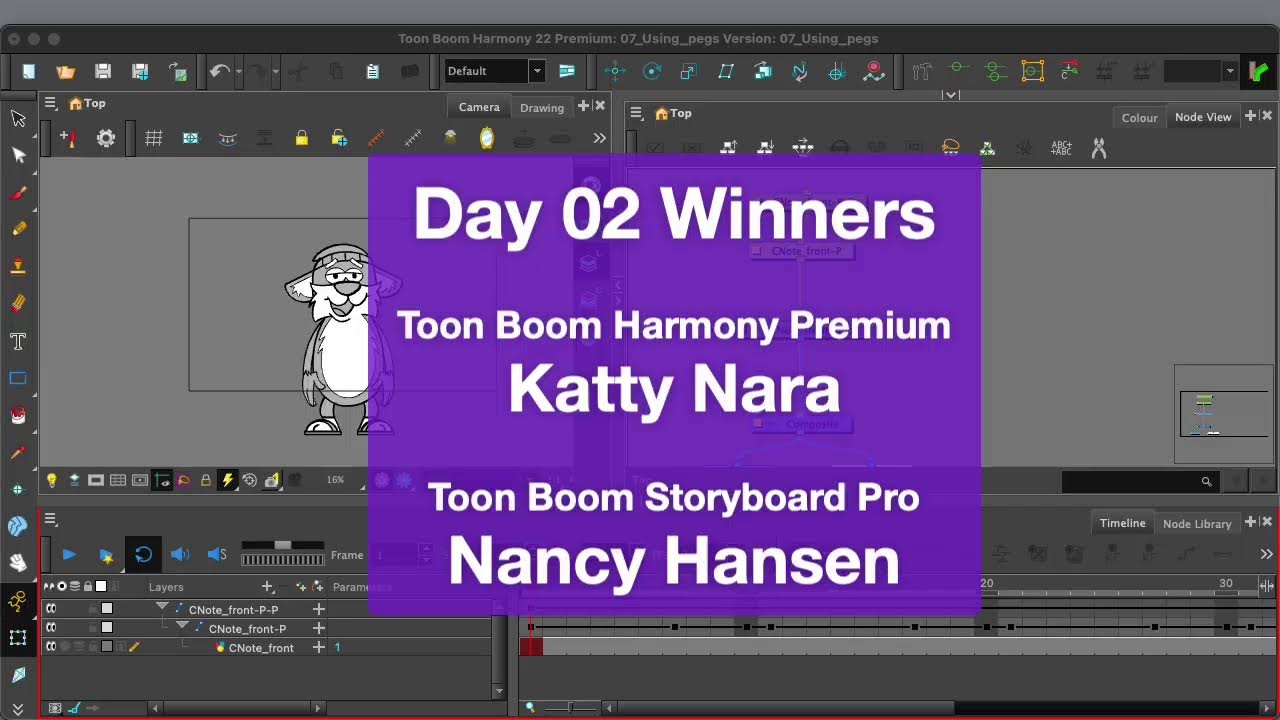Switch to the Timeline tab
Image resolution: width=1280 pixels, height=720 pixels.
[x=1122, y=523]
